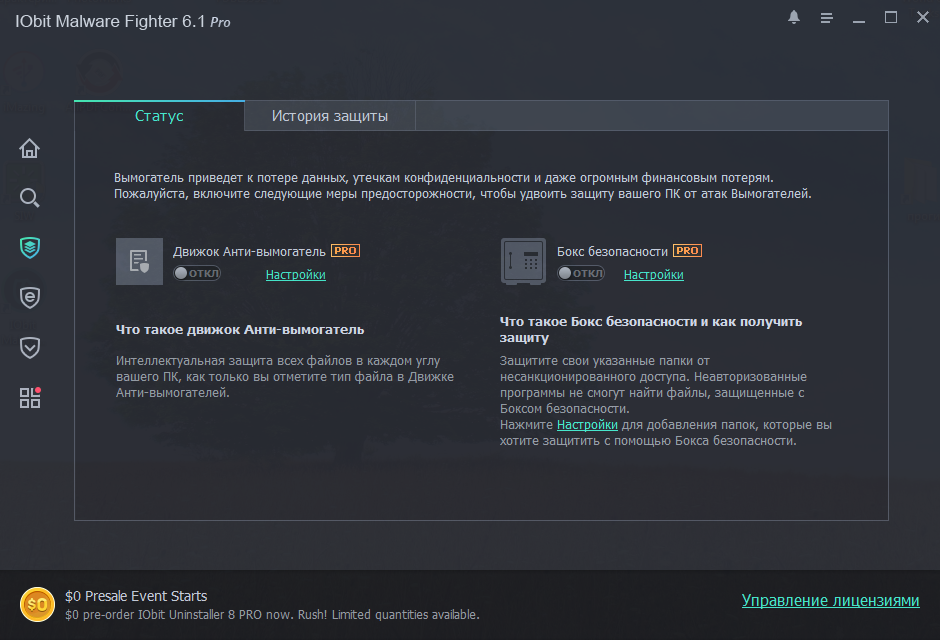This screenshot has width=940, height=640.
Task: Open Настройки link beside Safe Box toggle
Action: pyautogui.click(x=653, y=274)
